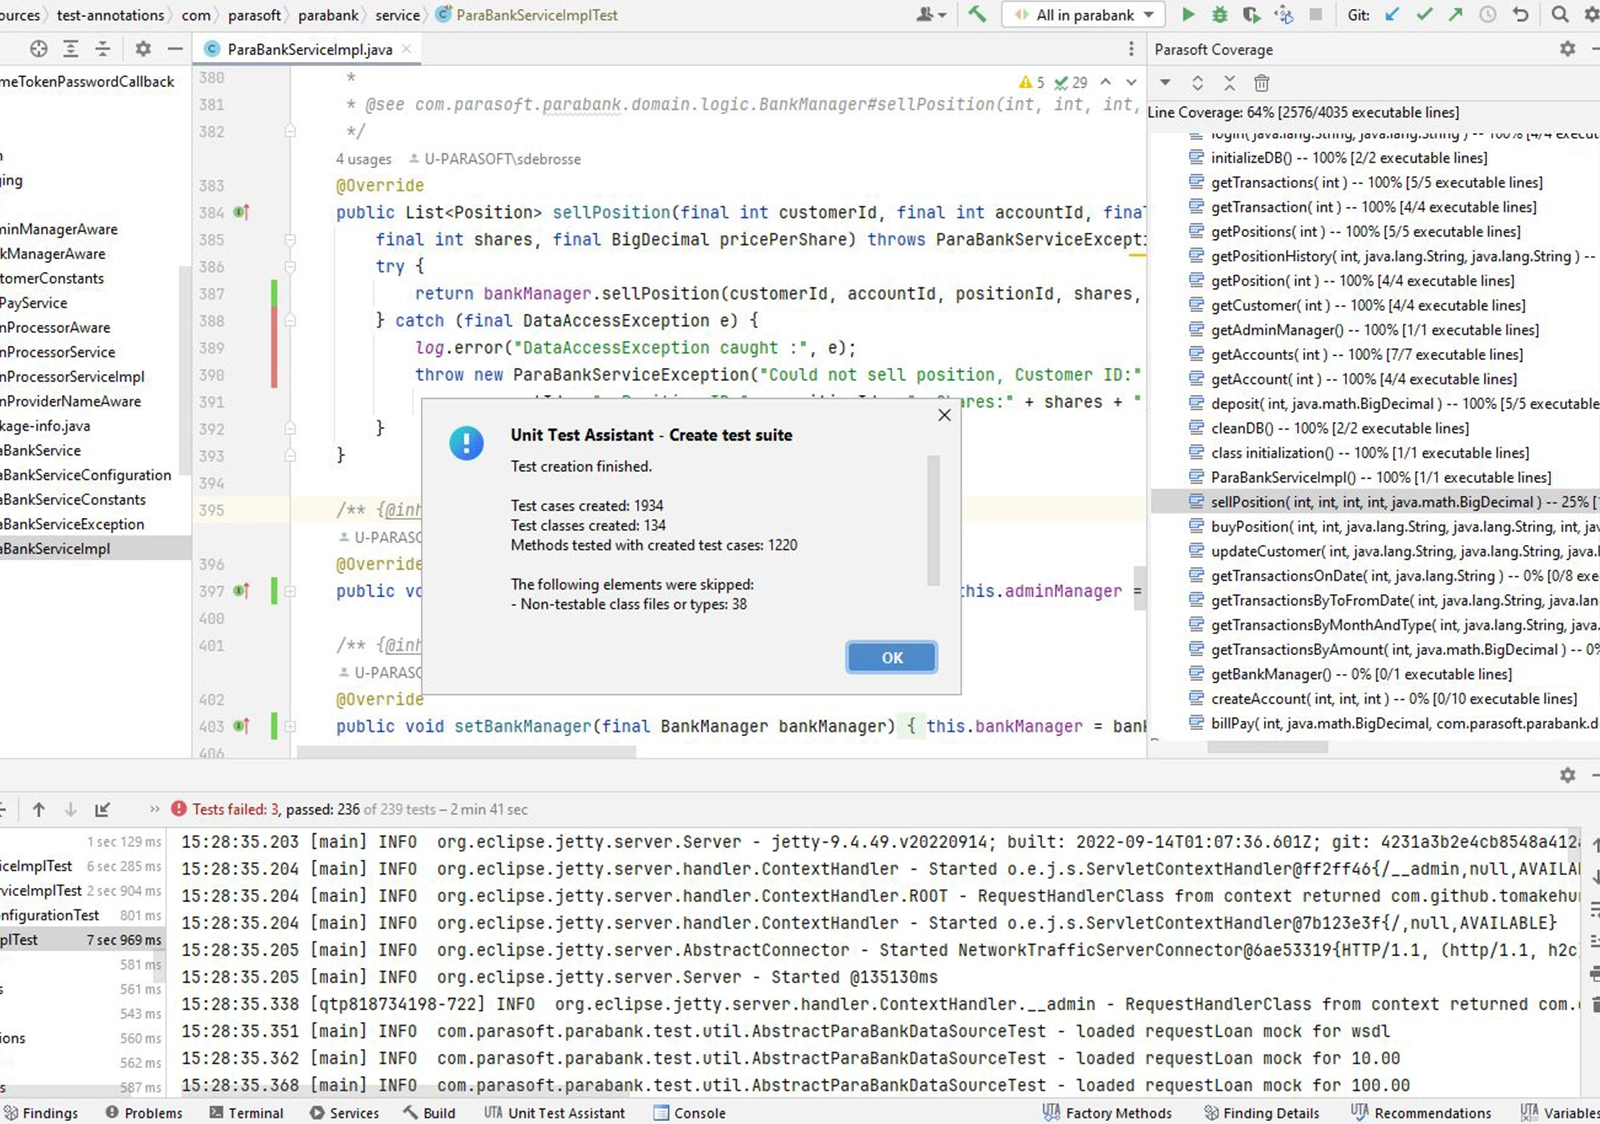Screen dimensions: 1600x1124
Task: Open the code-with-me user dropdown
Action: pos(931,14)
